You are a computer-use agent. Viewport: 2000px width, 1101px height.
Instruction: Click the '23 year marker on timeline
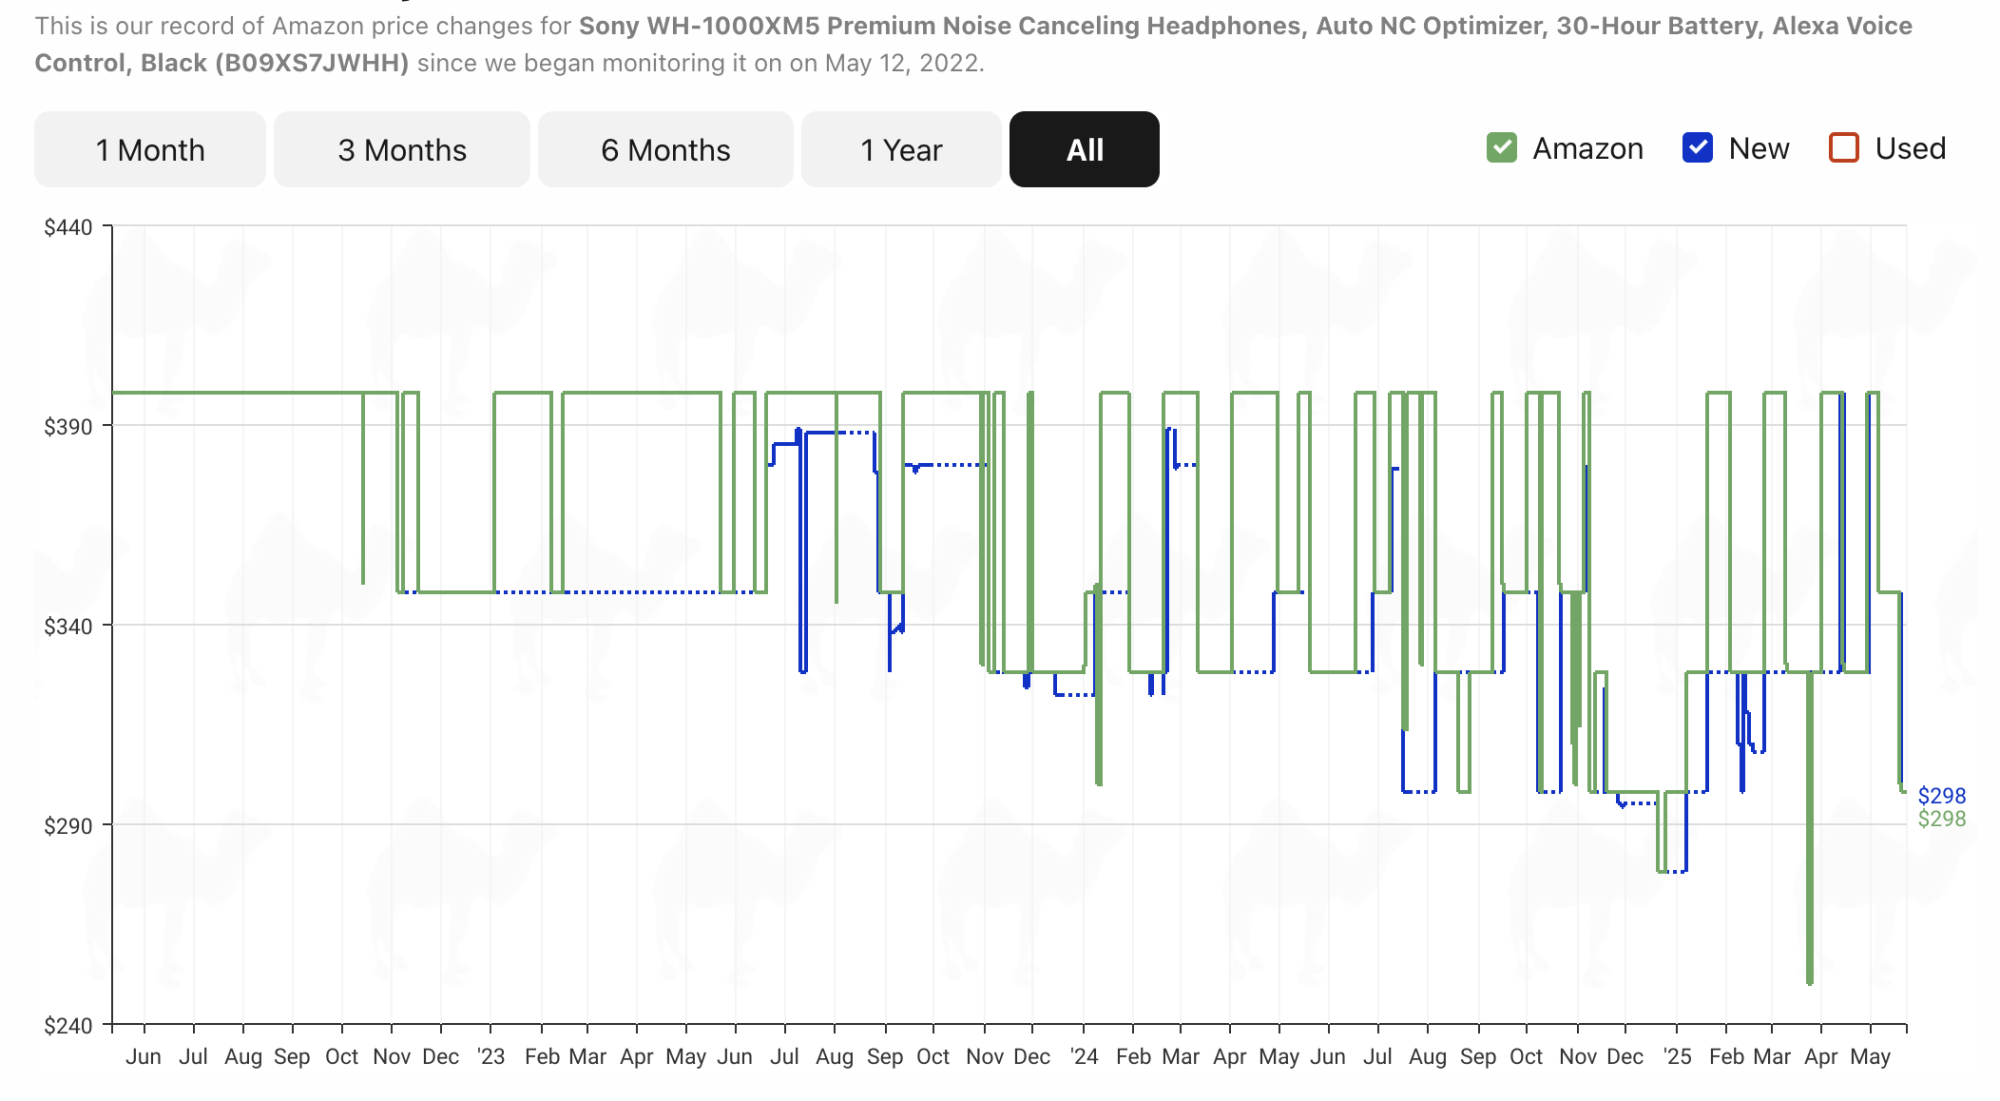tap(490, 1056)
